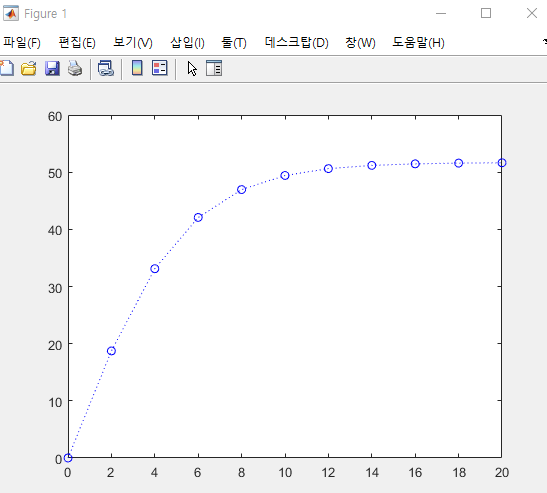Print the figure with printer icon

coord(75,68)
